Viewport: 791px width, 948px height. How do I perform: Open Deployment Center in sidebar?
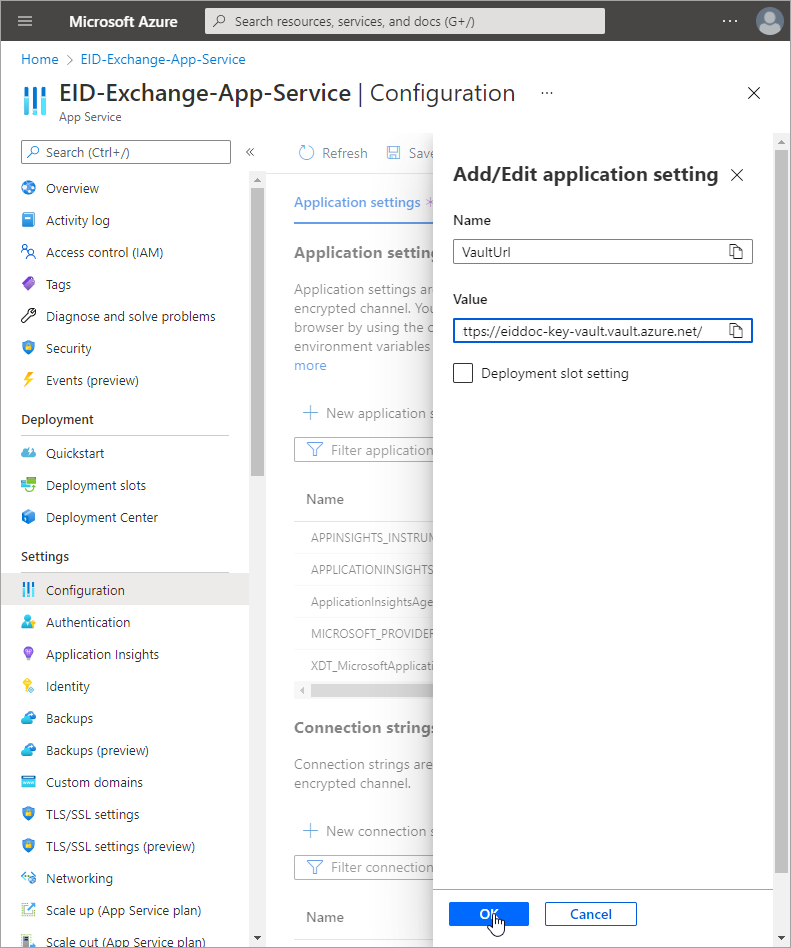(101, 517)
